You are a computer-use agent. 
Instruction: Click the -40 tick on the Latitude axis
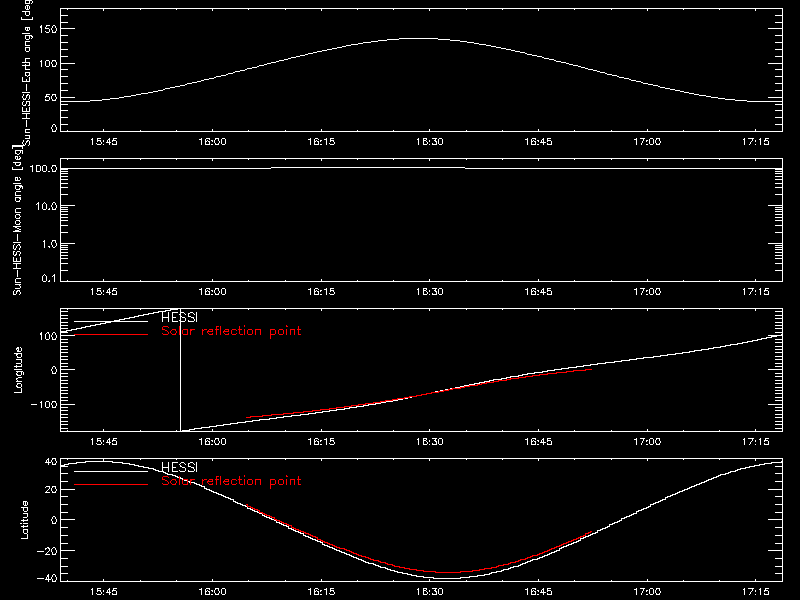[x=47, y=579]
